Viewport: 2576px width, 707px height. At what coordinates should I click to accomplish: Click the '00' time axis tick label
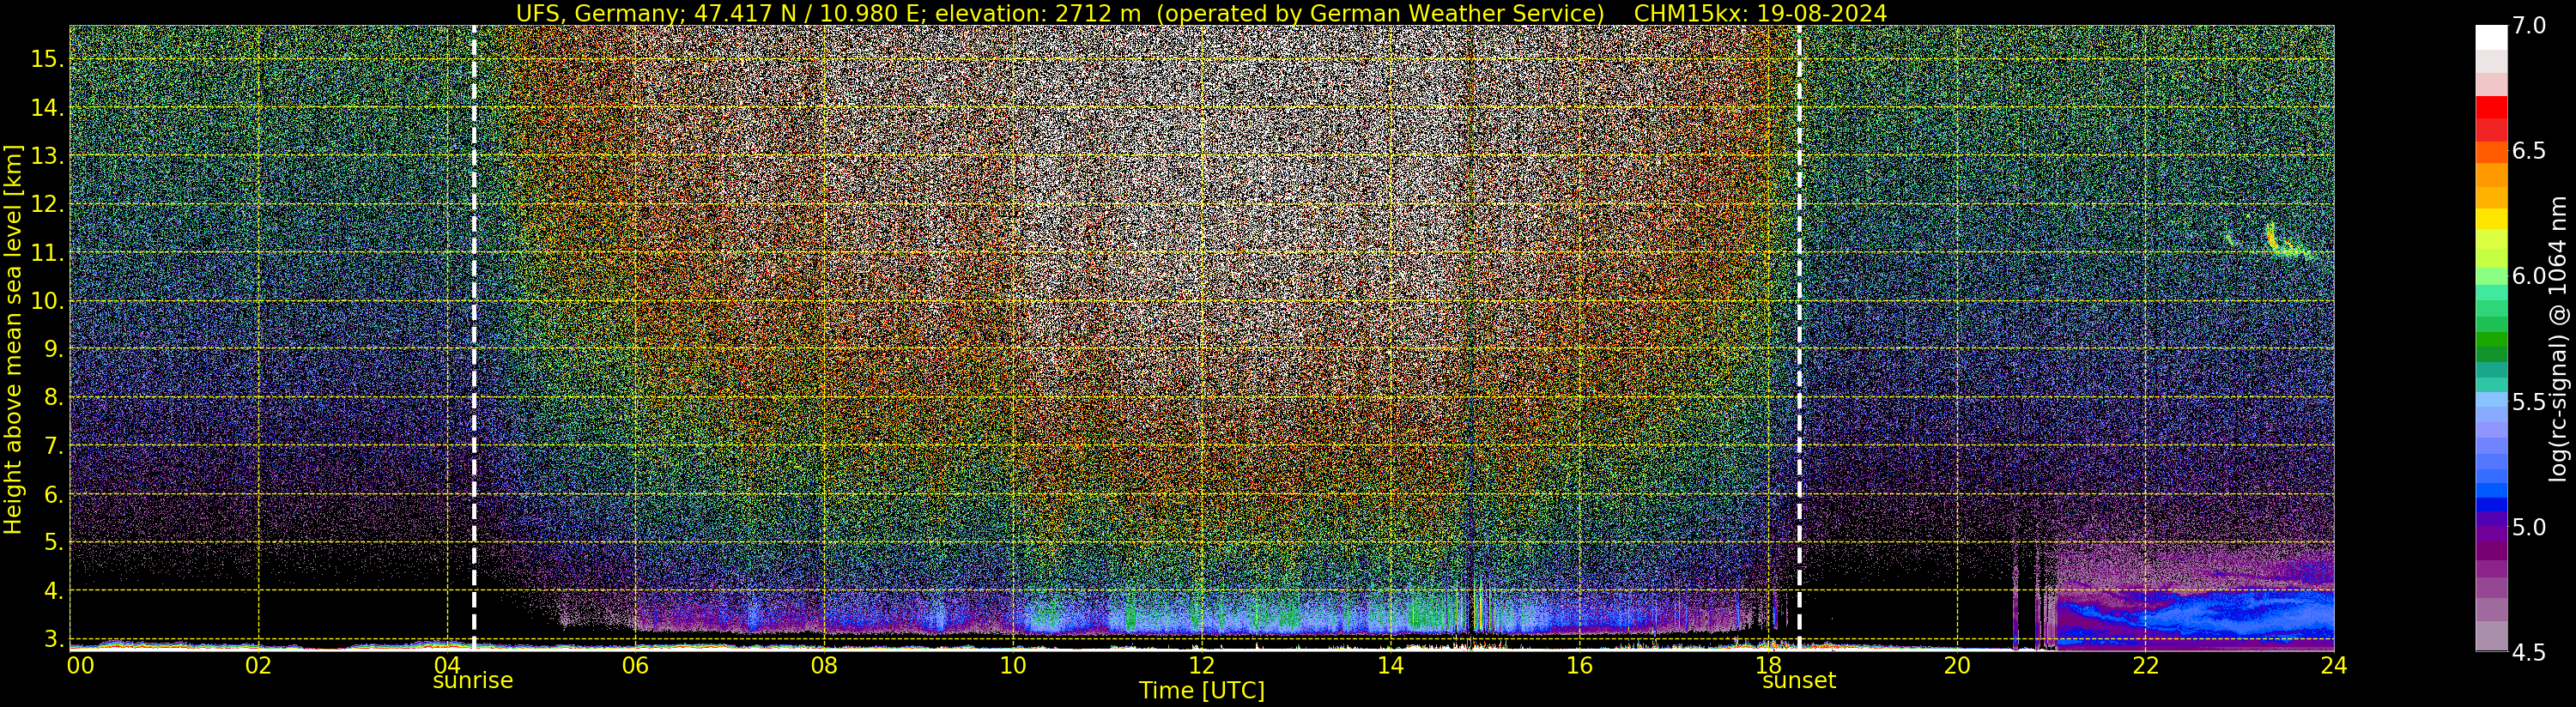80,665
